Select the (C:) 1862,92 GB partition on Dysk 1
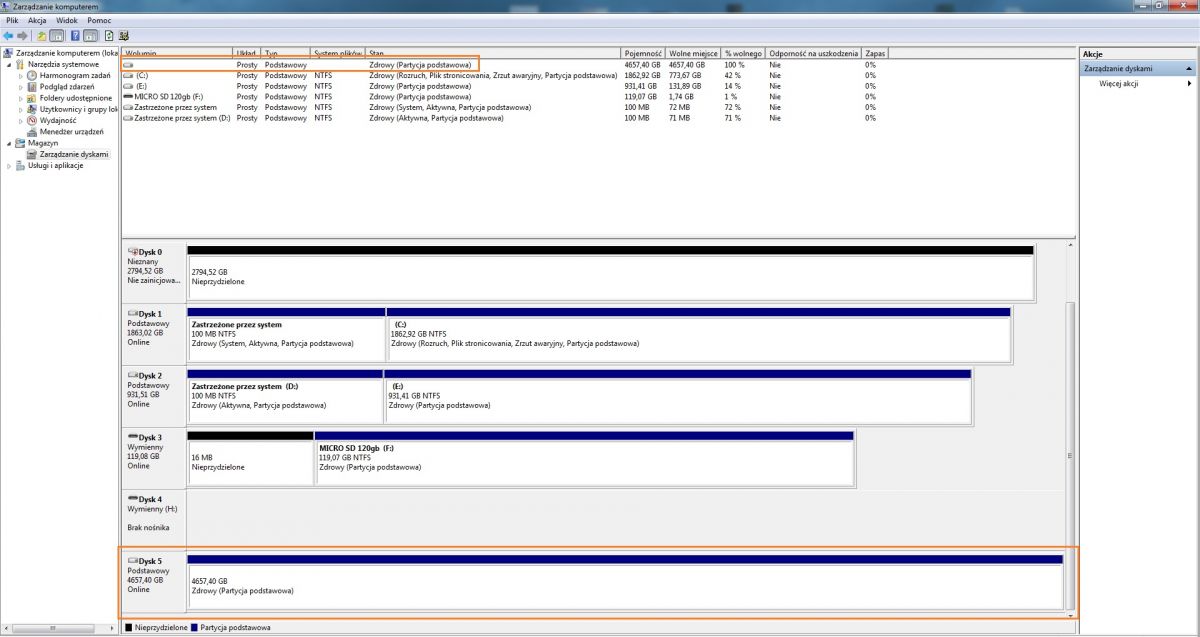 point(699,337)
